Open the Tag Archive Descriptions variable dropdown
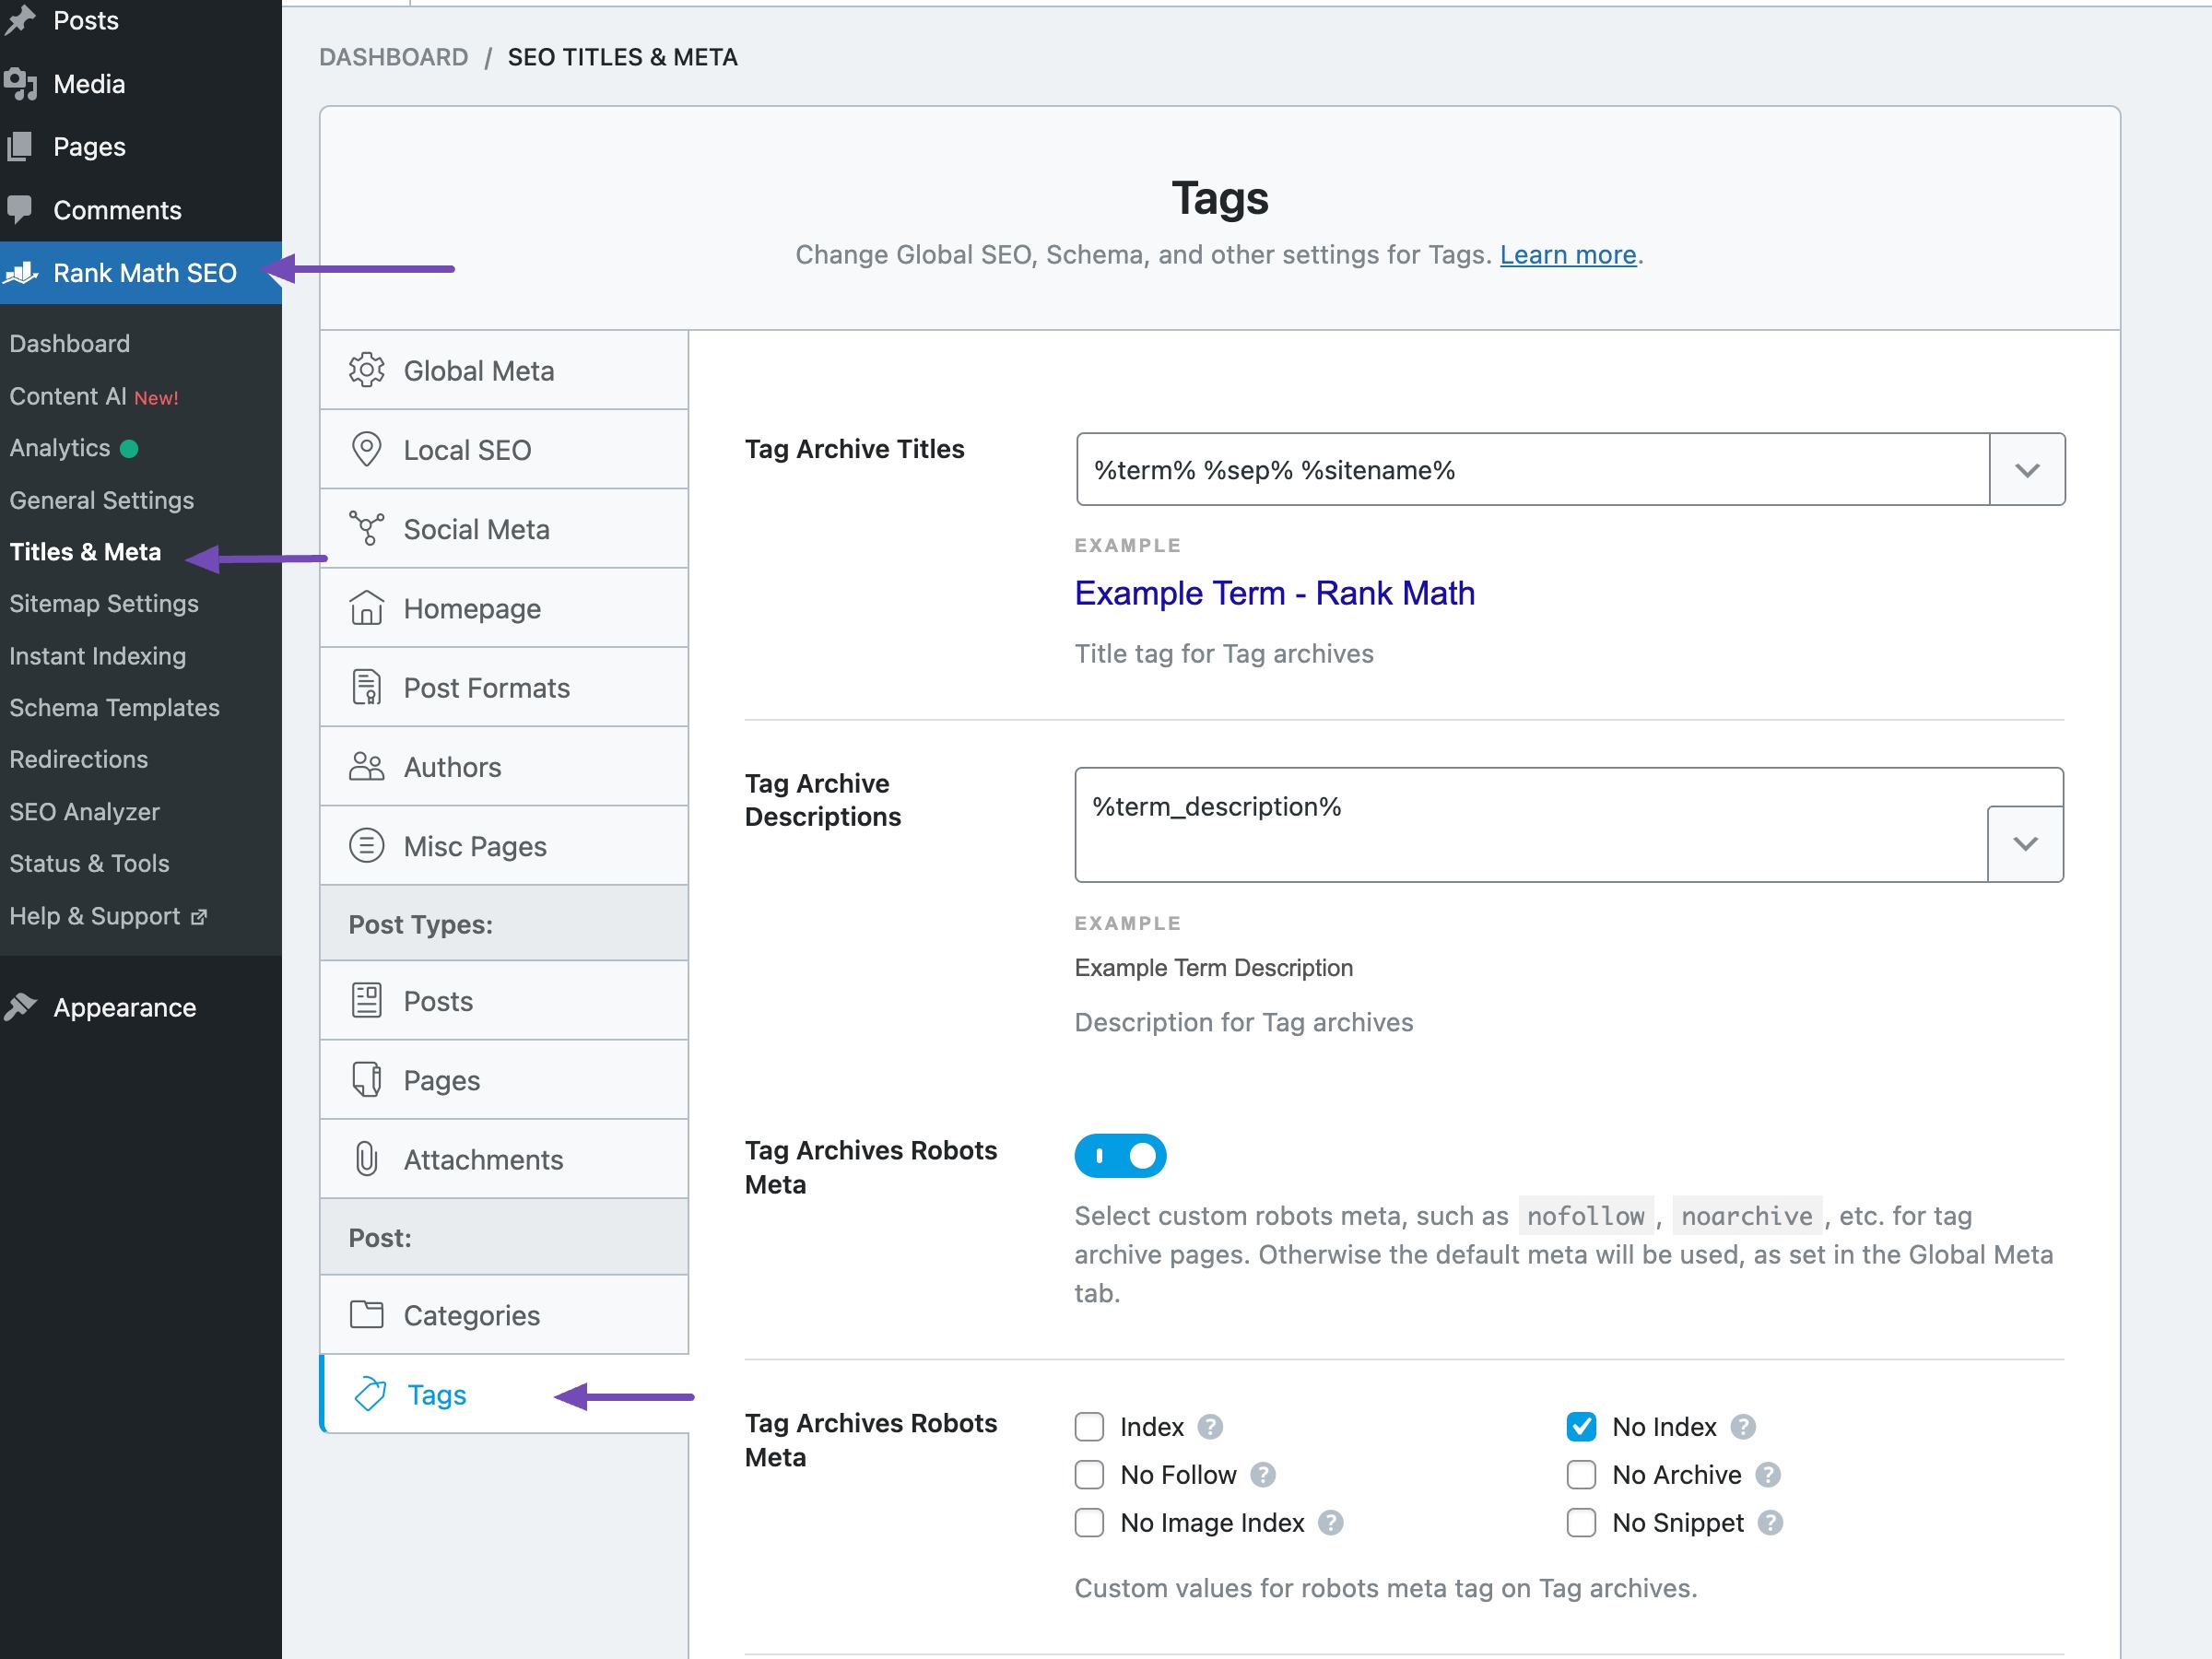This screenshot has height=1659, width=2212. click(2025, 844)
